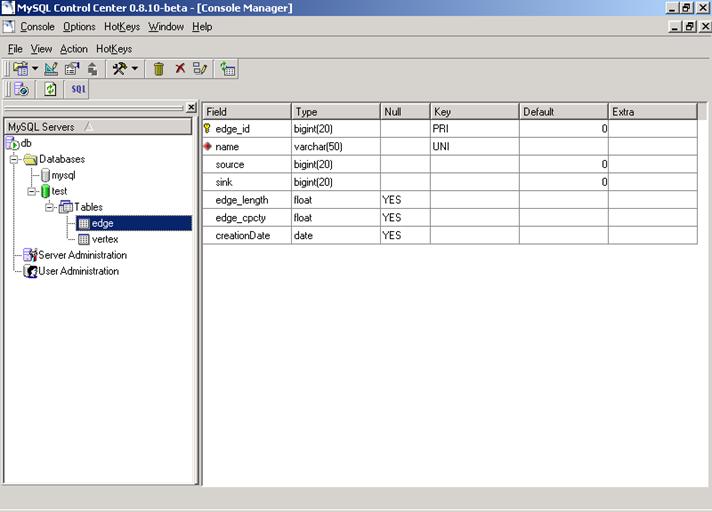Click the database connection icon in second toolbar
Viewport: 712px width, 512px height.
[x=21, y=89]
